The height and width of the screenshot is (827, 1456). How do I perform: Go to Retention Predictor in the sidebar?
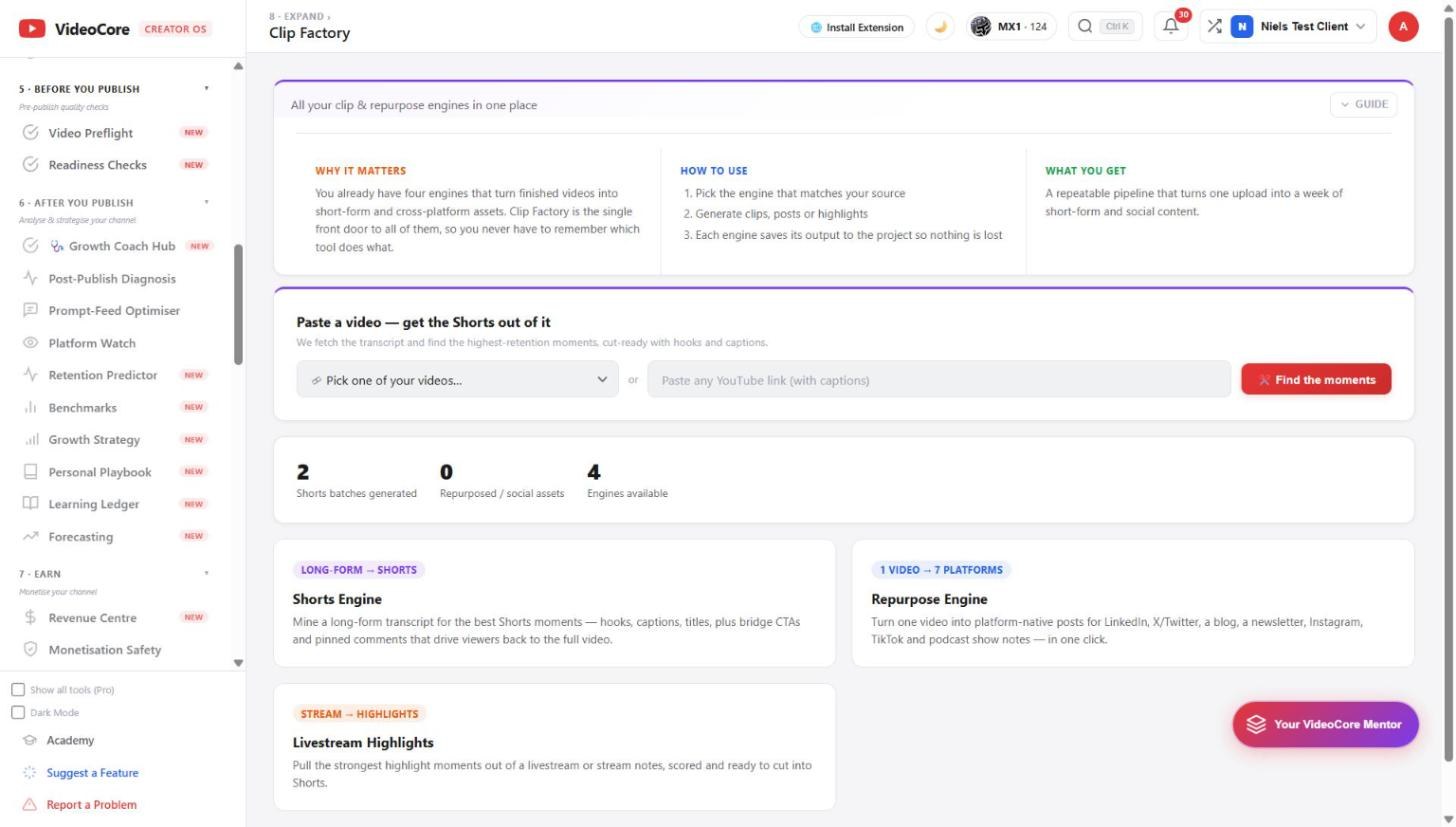tap(103, 376)
